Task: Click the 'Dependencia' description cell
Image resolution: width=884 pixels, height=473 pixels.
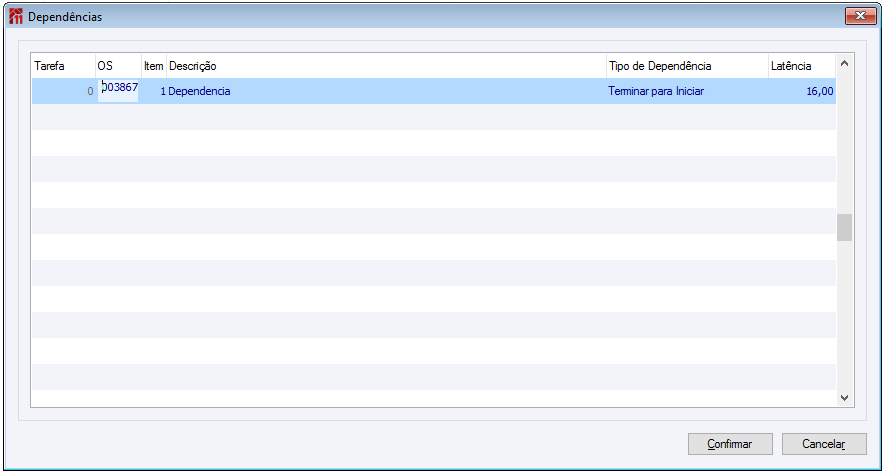Action: tap(387, 91)
